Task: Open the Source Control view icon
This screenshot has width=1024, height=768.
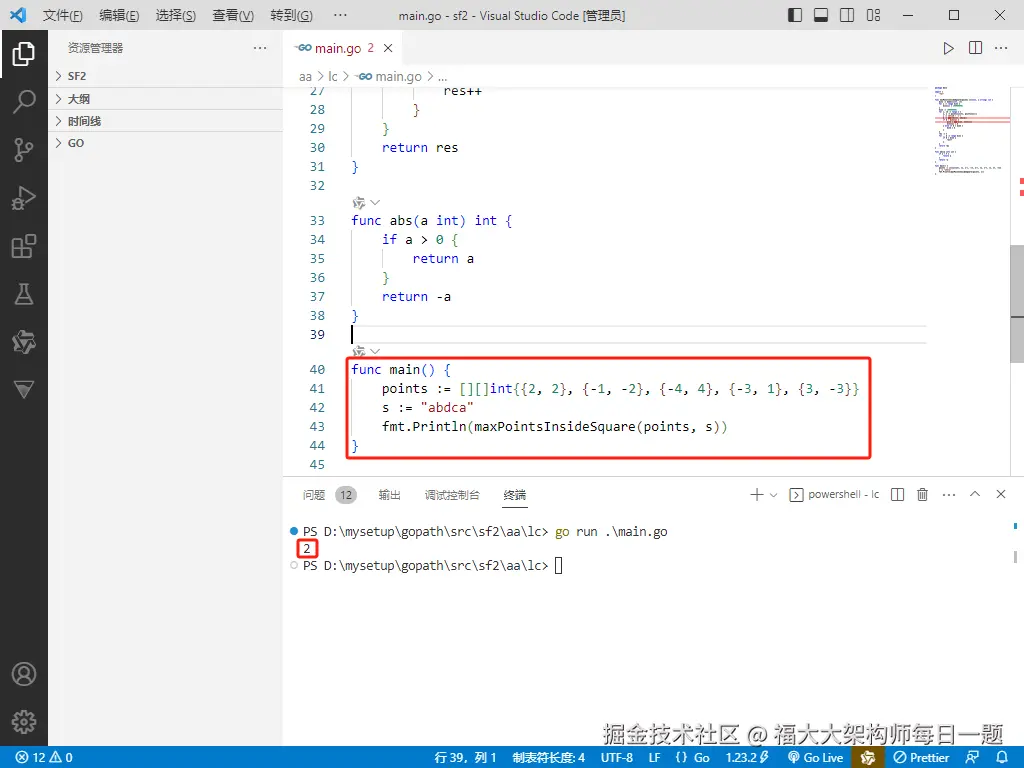Action: 24,150
